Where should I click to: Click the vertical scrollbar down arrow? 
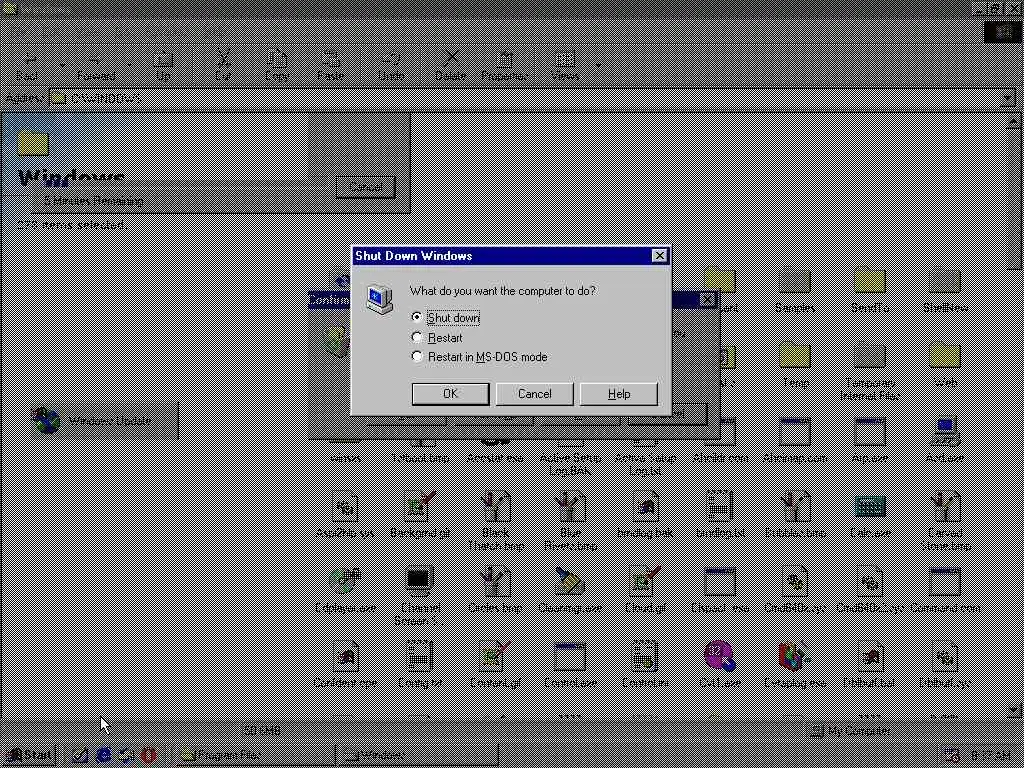(1014, 709)
